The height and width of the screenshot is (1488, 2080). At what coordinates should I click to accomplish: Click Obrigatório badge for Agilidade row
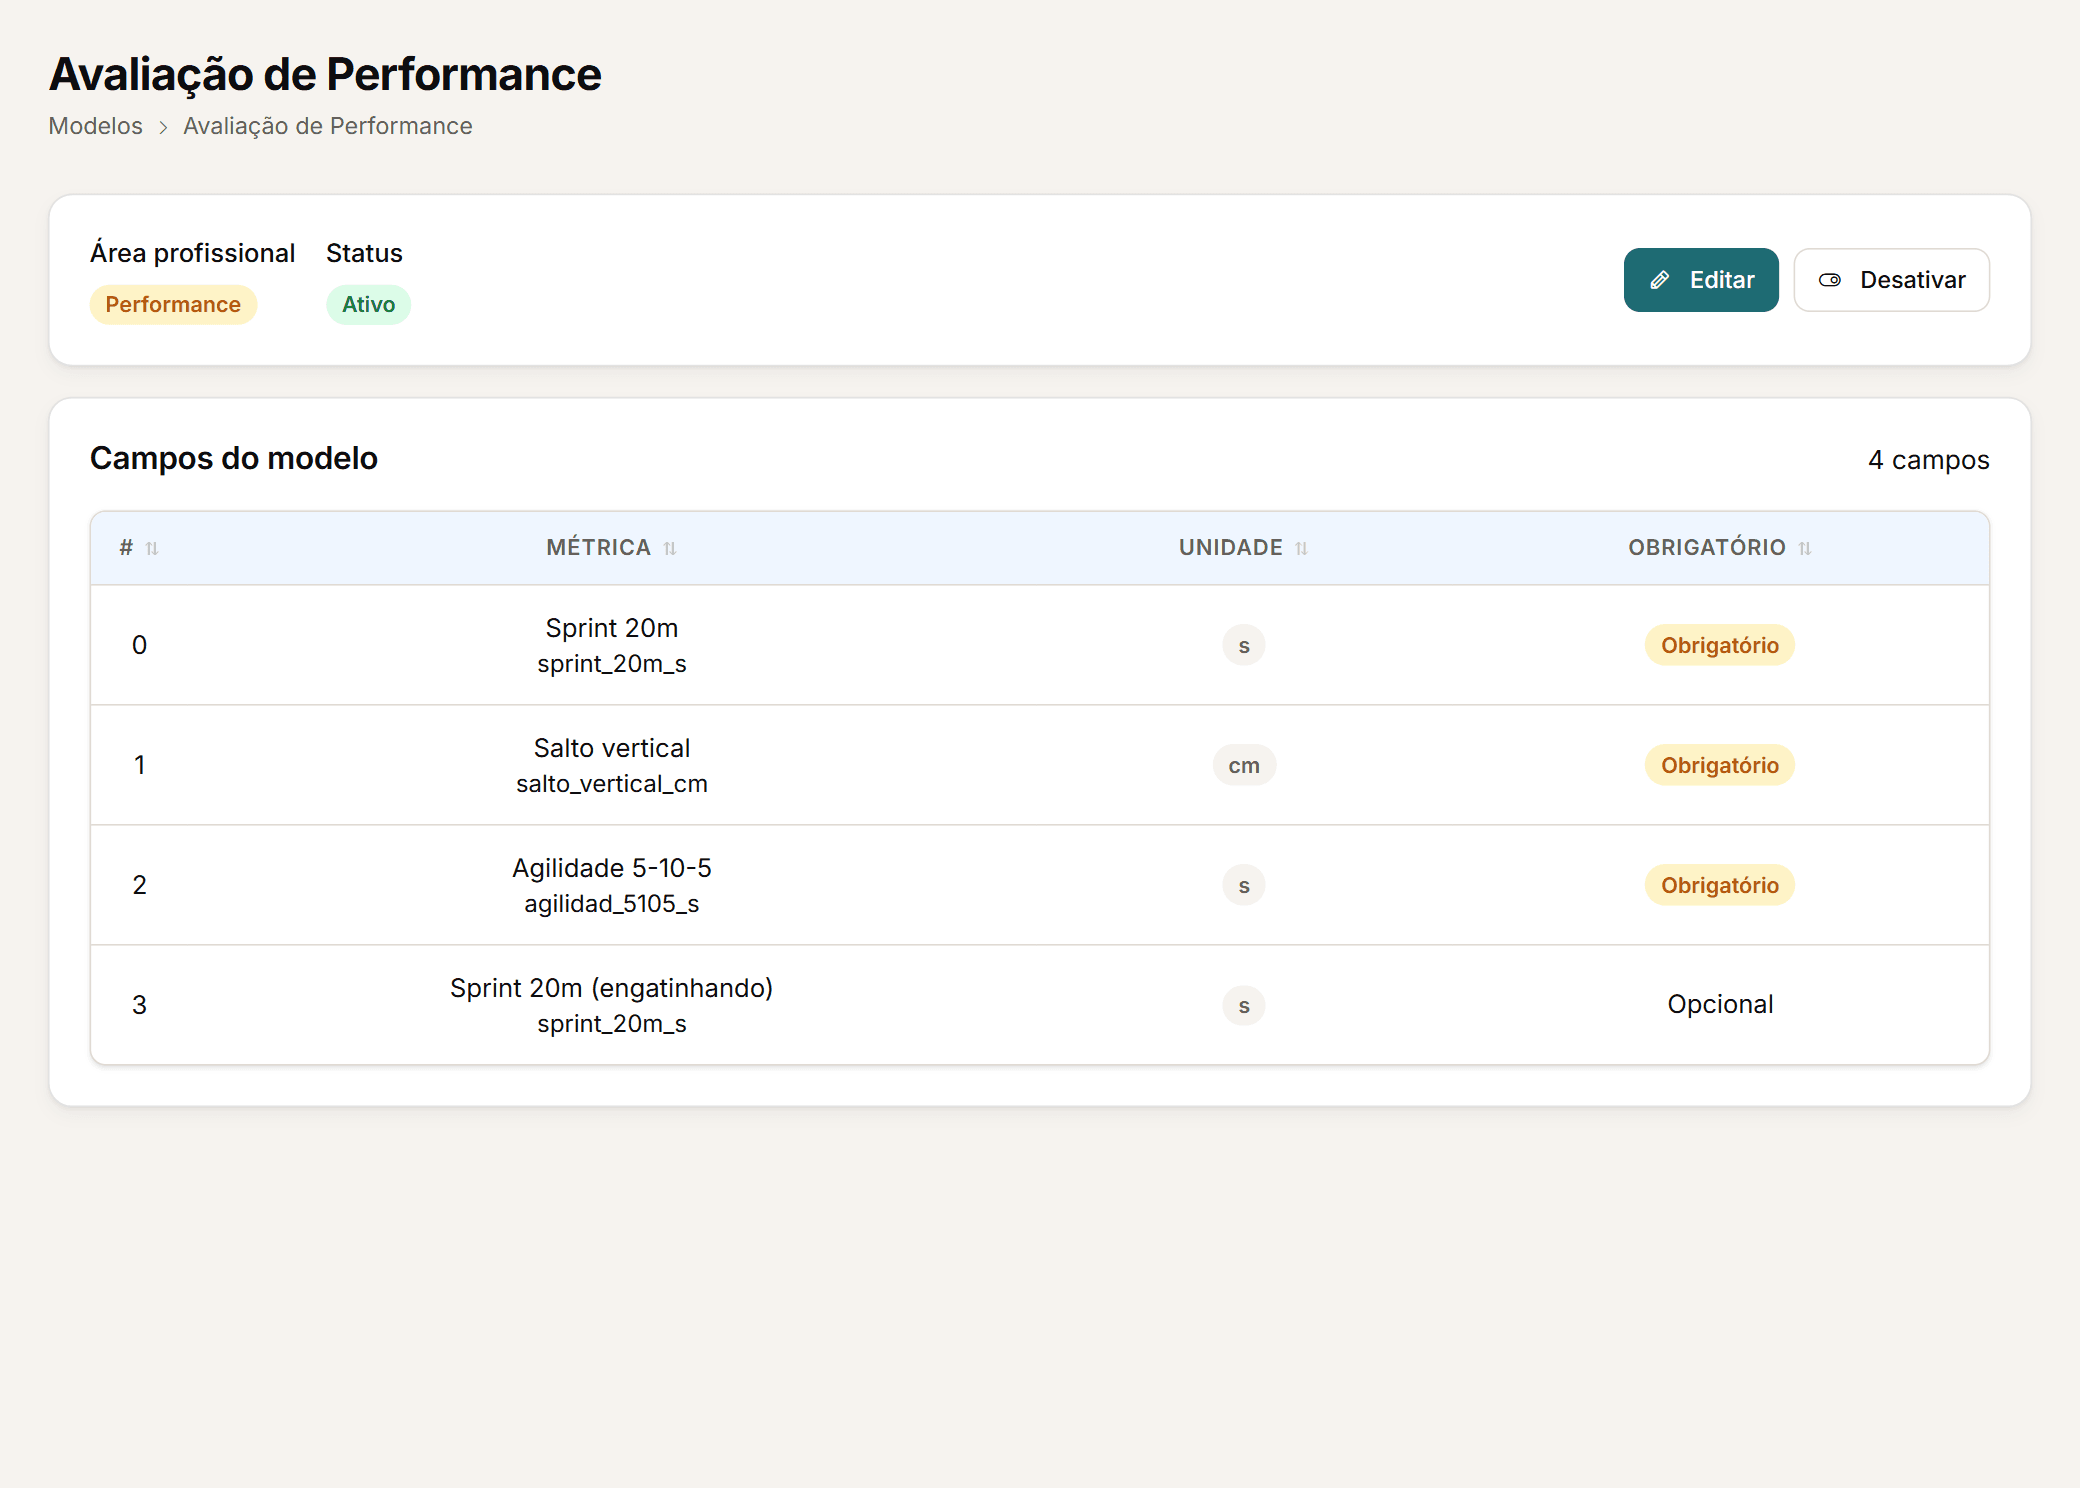[1720, 885]
